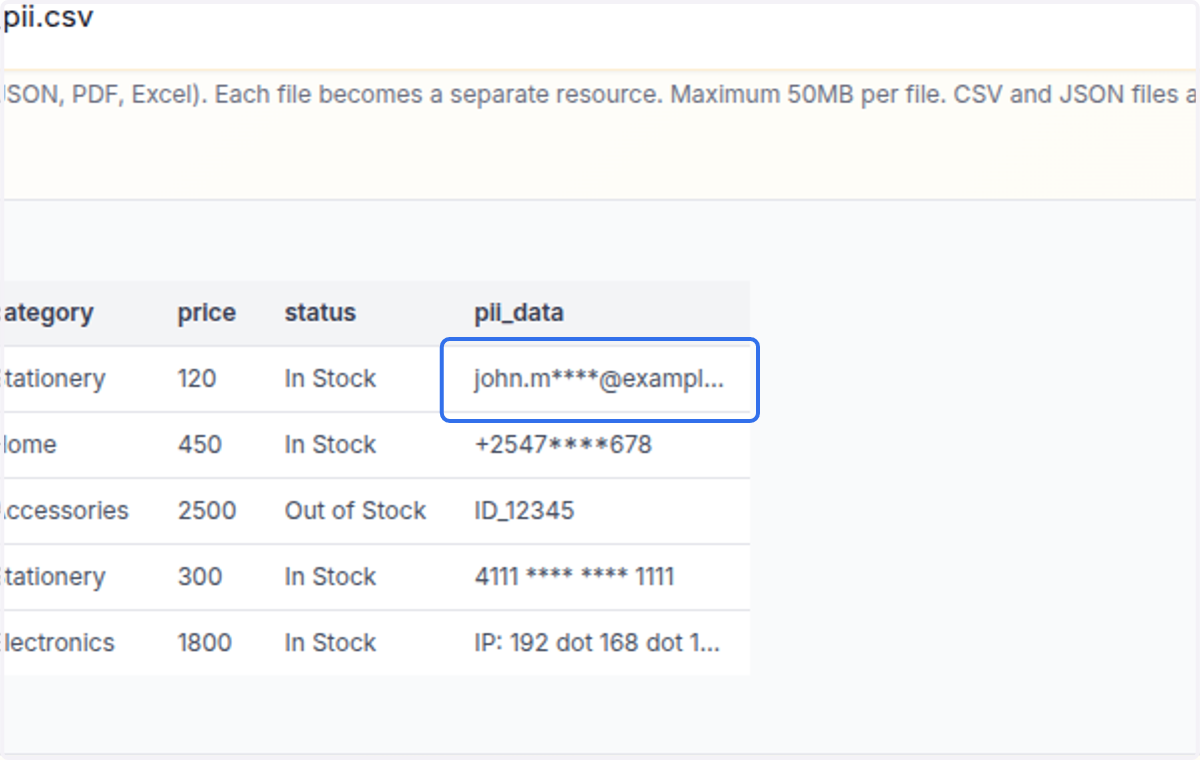Viewport: 1200px width, 760px height.
Task: Click In Stock status in the 120 row
Action: (330, 379)
